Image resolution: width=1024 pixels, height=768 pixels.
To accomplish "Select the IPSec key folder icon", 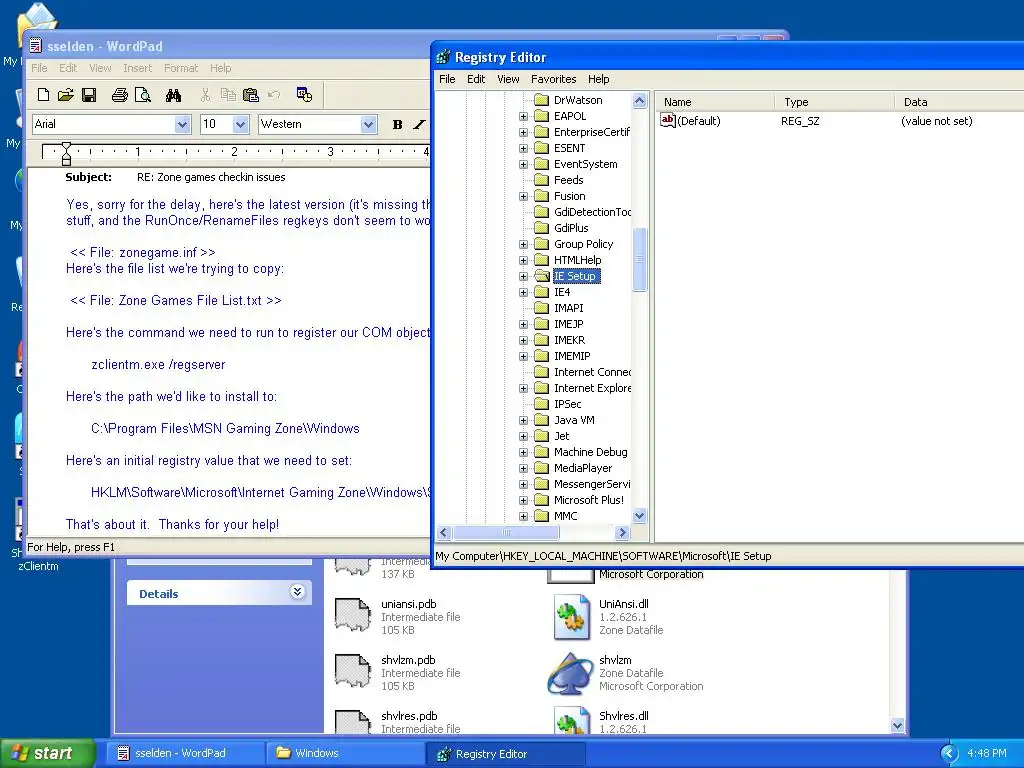I will click(x=541, y=404).
